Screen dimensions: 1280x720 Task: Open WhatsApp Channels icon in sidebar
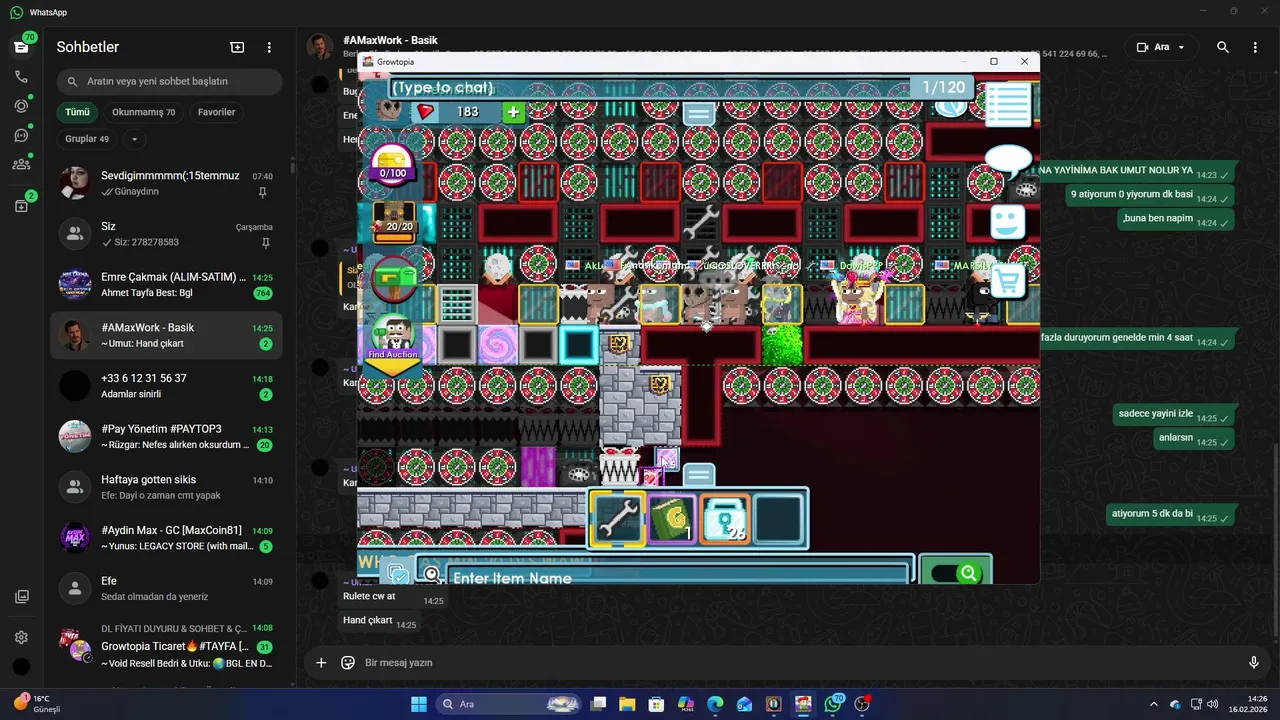coord(21,135)
